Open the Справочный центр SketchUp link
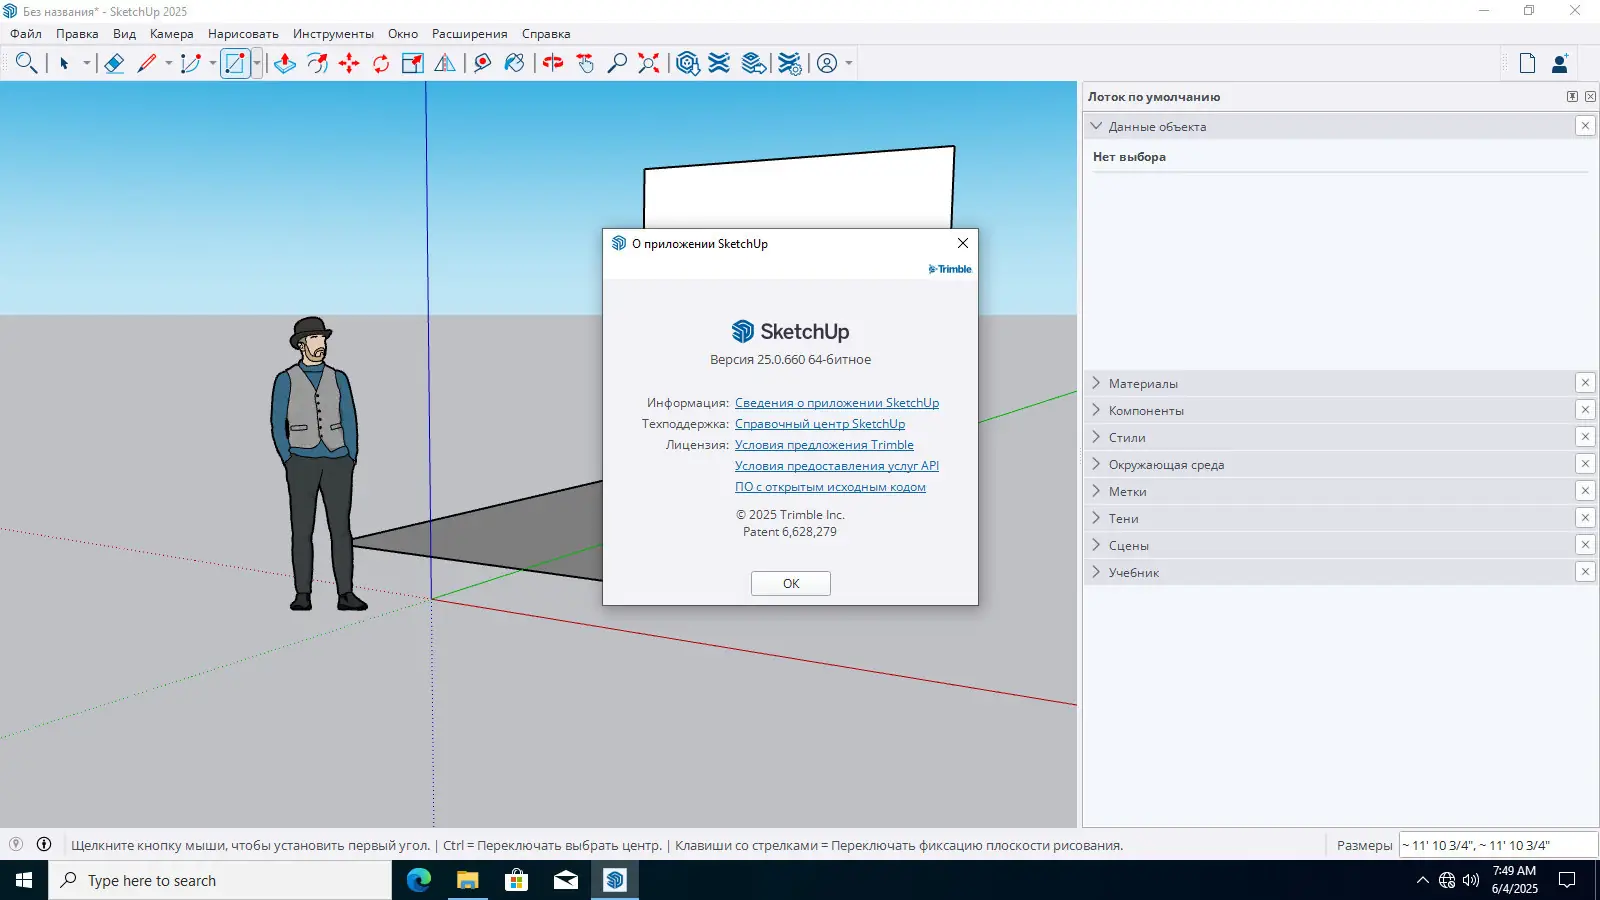 [820, 424]
